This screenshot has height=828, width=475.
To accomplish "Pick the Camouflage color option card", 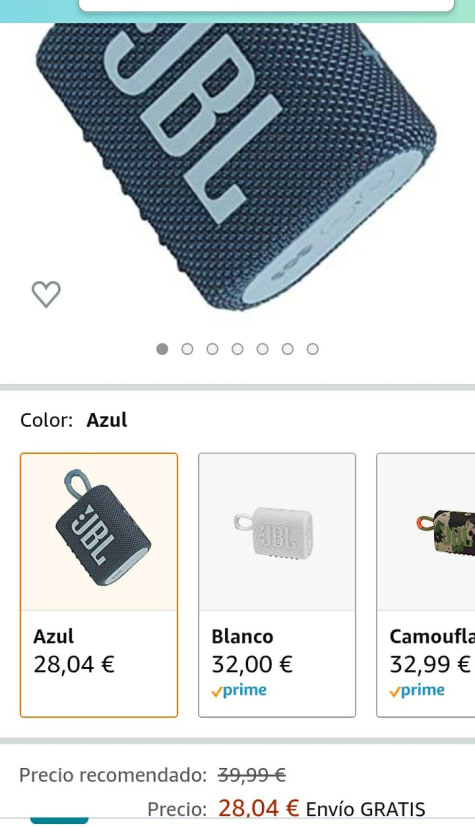I will [425, 585].
